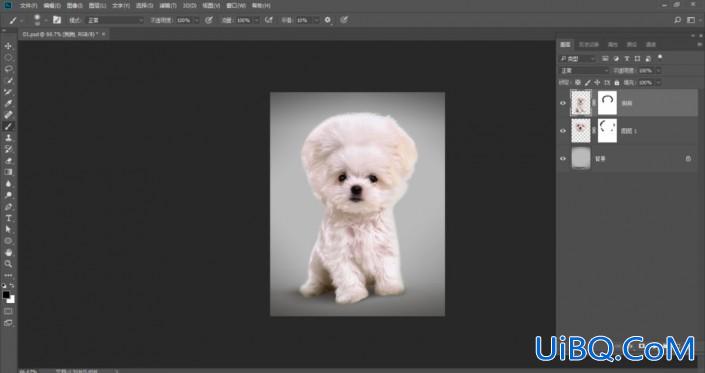The width and height of the screenshot is (705, 373).
Task: Hide 图层 1 using its eye icon
Action: (563, 131)
